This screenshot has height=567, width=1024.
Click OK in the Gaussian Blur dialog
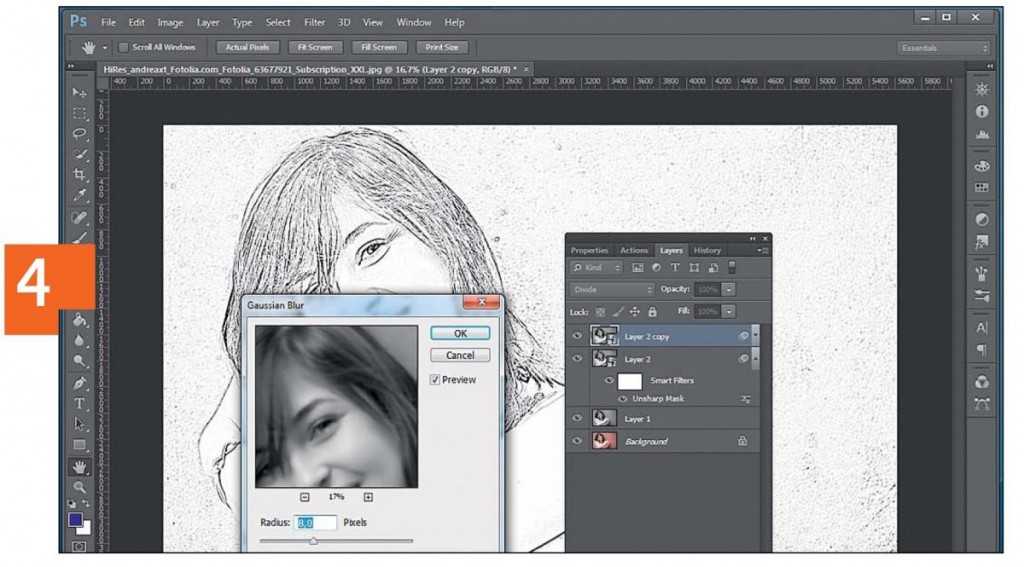click(x=460, y=334)
